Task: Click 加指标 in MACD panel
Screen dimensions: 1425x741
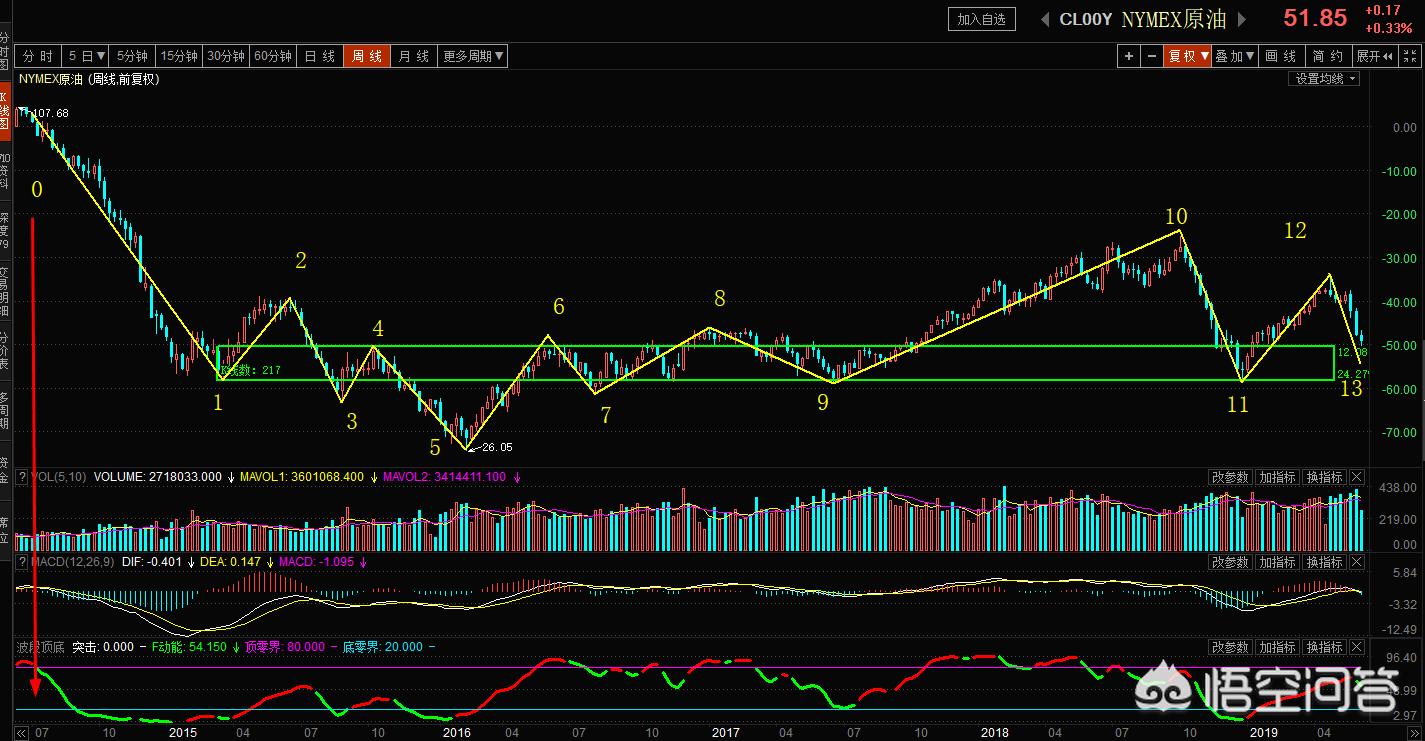Action: click(1278, 563)
